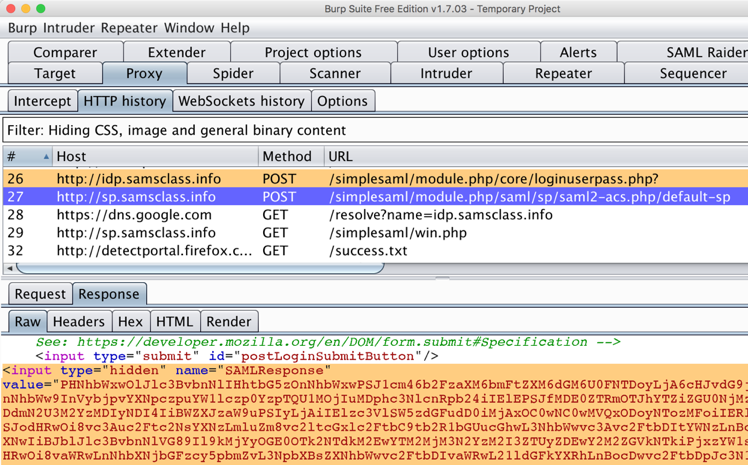This screenshot has width=748, height=465.
Task: Open the Burp menu
Action: coord(22,28)
